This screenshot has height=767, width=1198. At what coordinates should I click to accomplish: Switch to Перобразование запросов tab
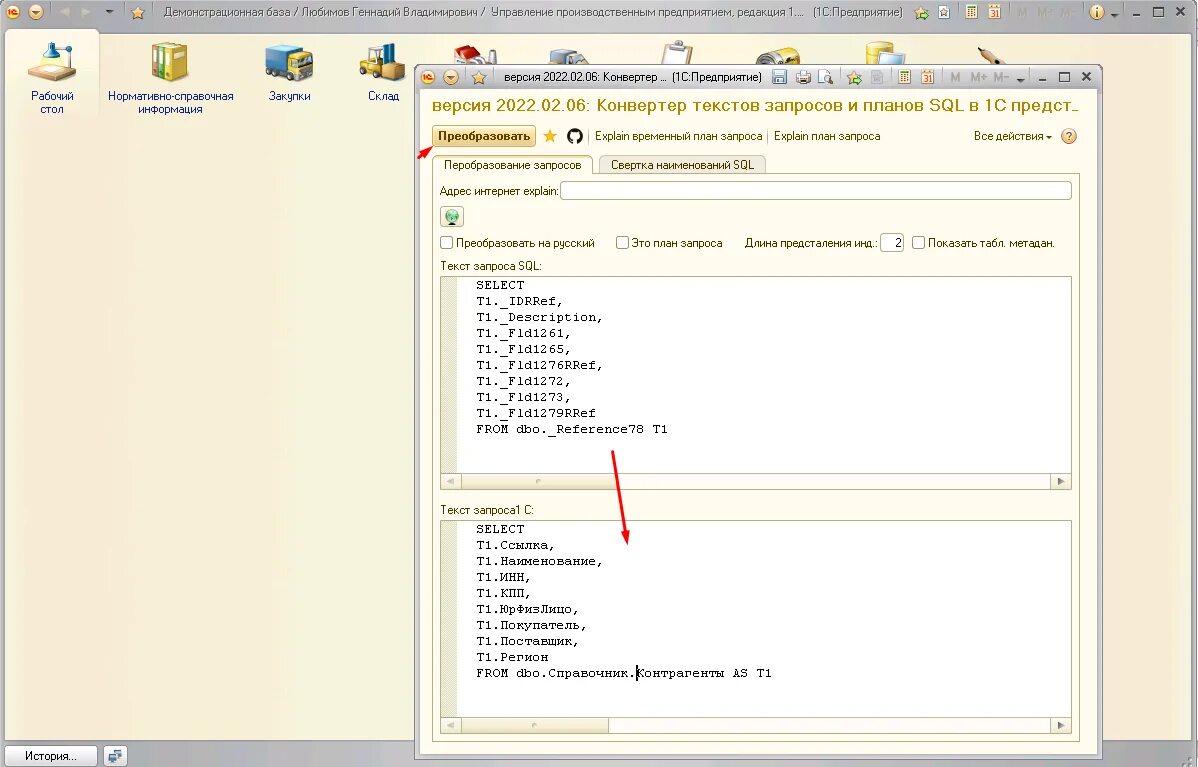coord(512,165)
